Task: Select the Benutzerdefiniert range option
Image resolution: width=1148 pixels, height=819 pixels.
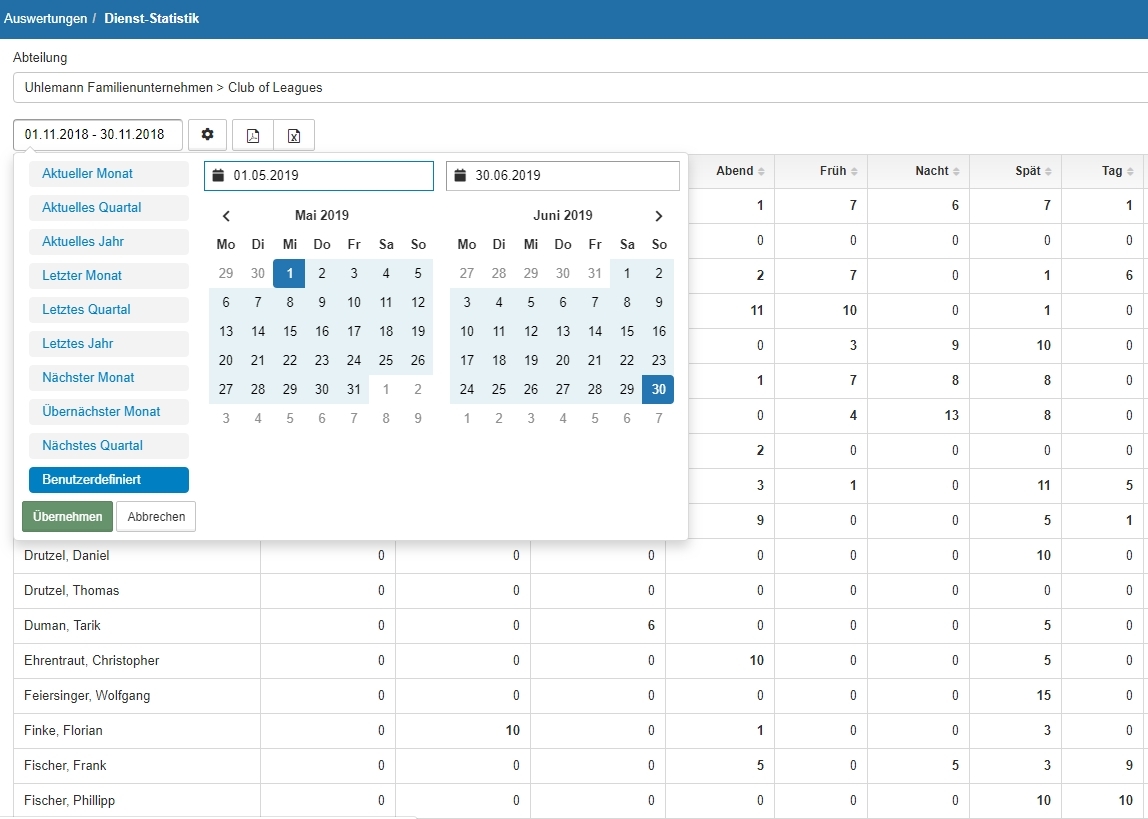Action: pos(109,480)
